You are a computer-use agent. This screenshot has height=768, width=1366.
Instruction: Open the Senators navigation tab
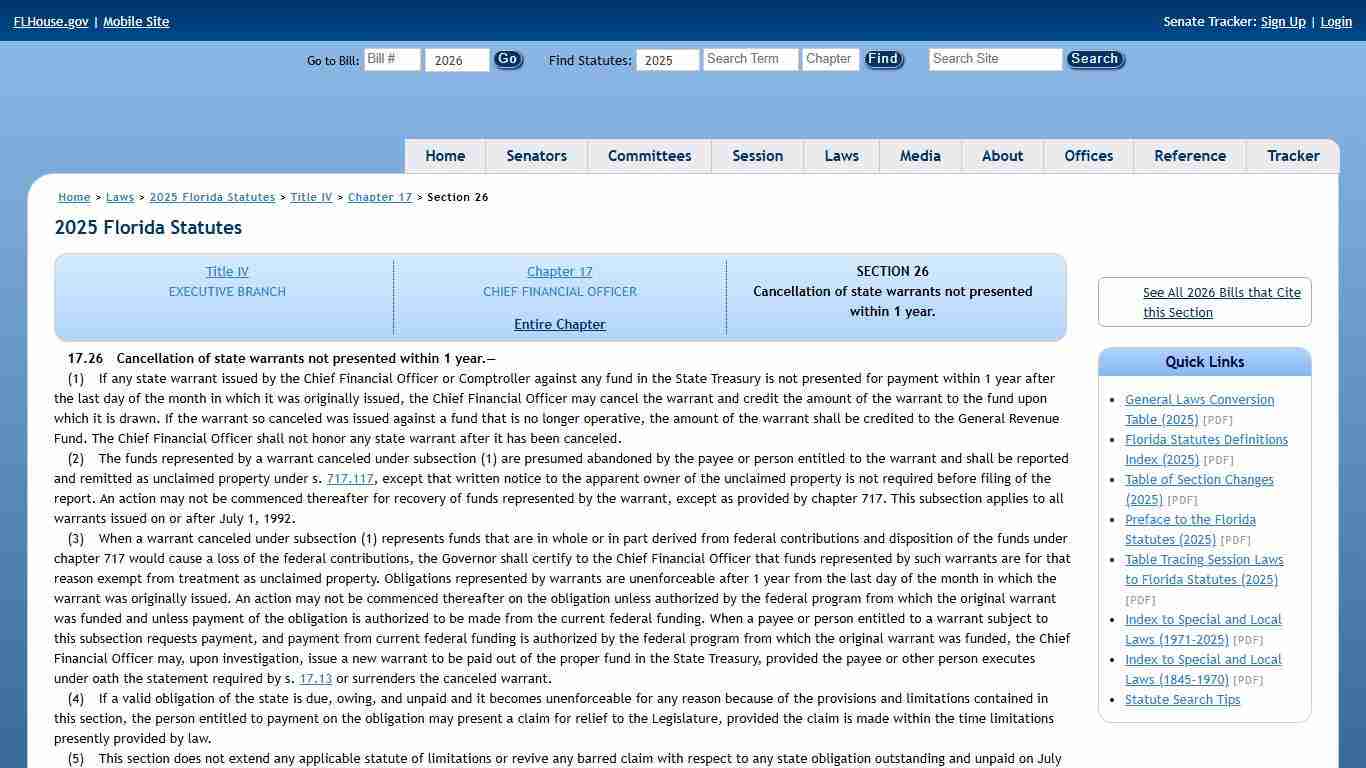536,156
